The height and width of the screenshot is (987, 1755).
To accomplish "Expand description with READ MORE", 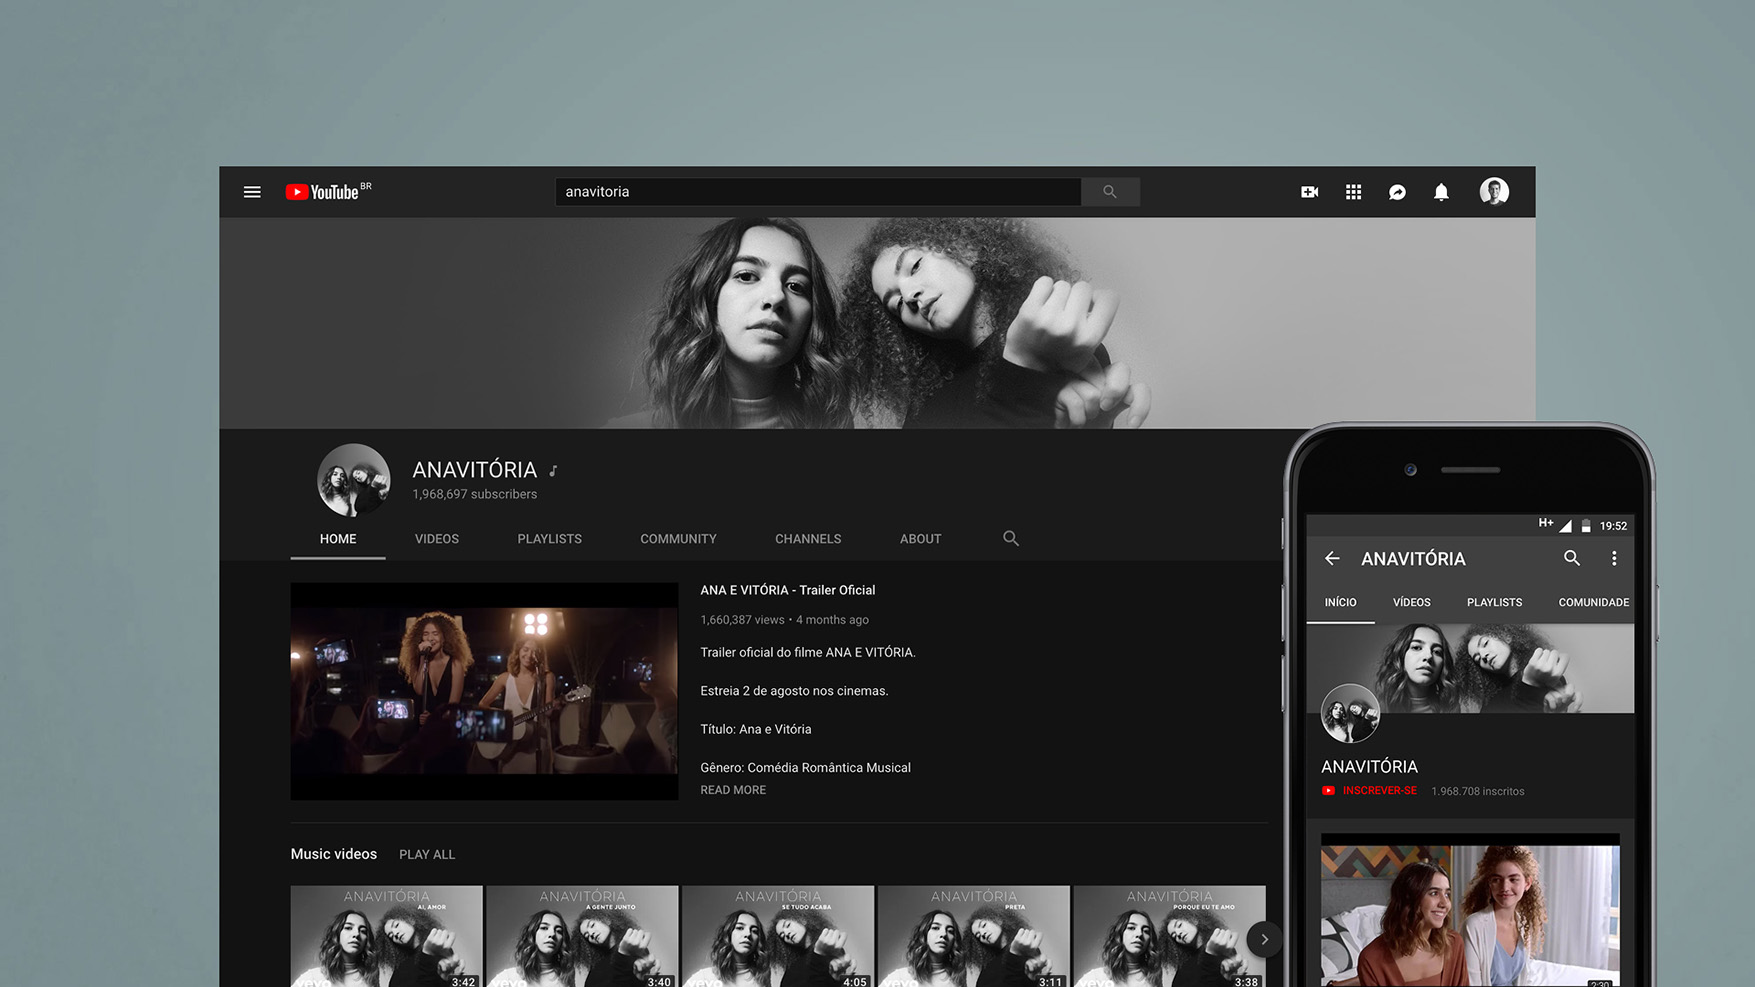I will coord(733,790).
